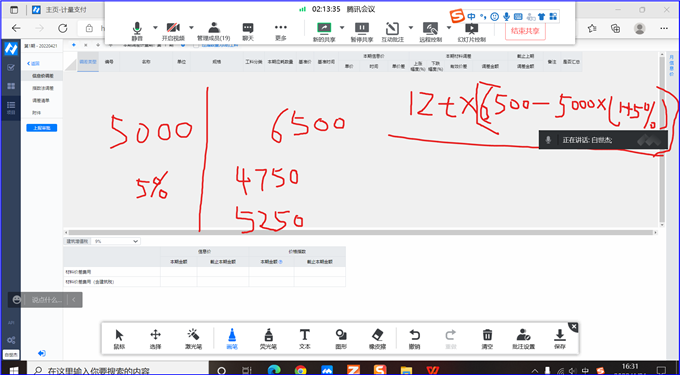Toggle camera with 开启视频 button
Viewport: 680px width, 375px height.
pos(173,32)
